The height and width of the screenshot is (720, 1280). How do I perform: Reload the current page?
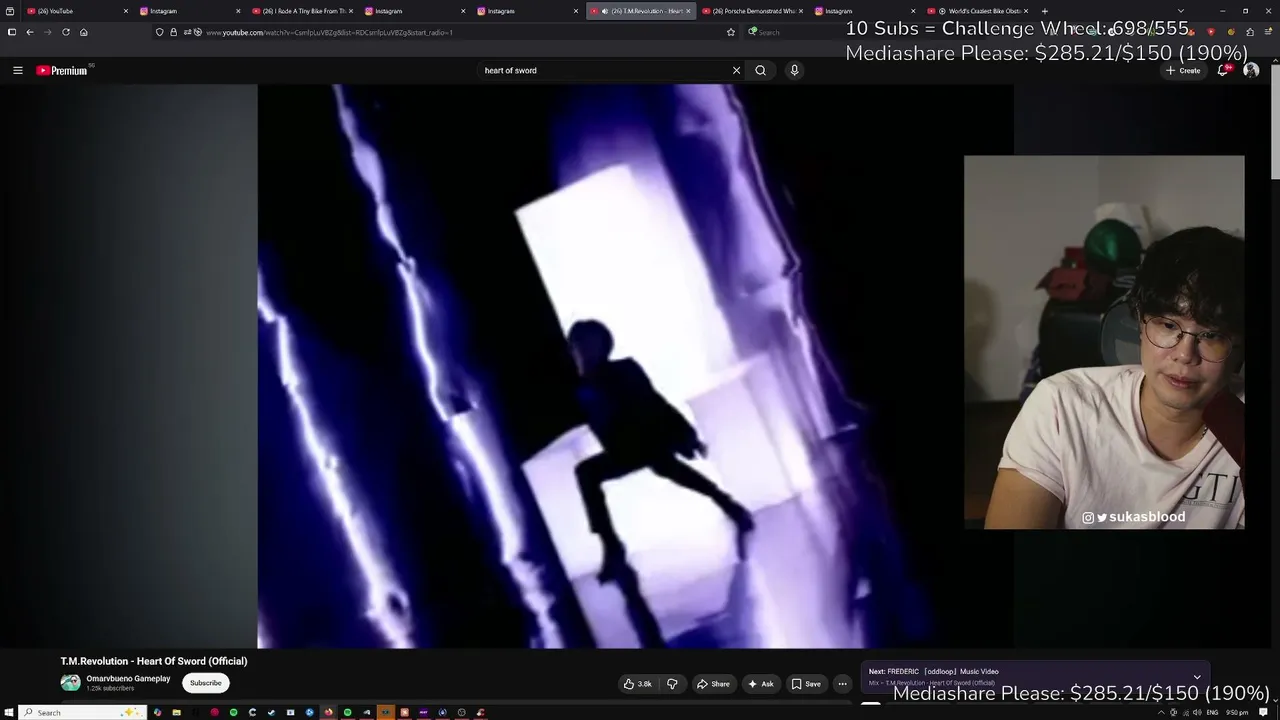66,32
